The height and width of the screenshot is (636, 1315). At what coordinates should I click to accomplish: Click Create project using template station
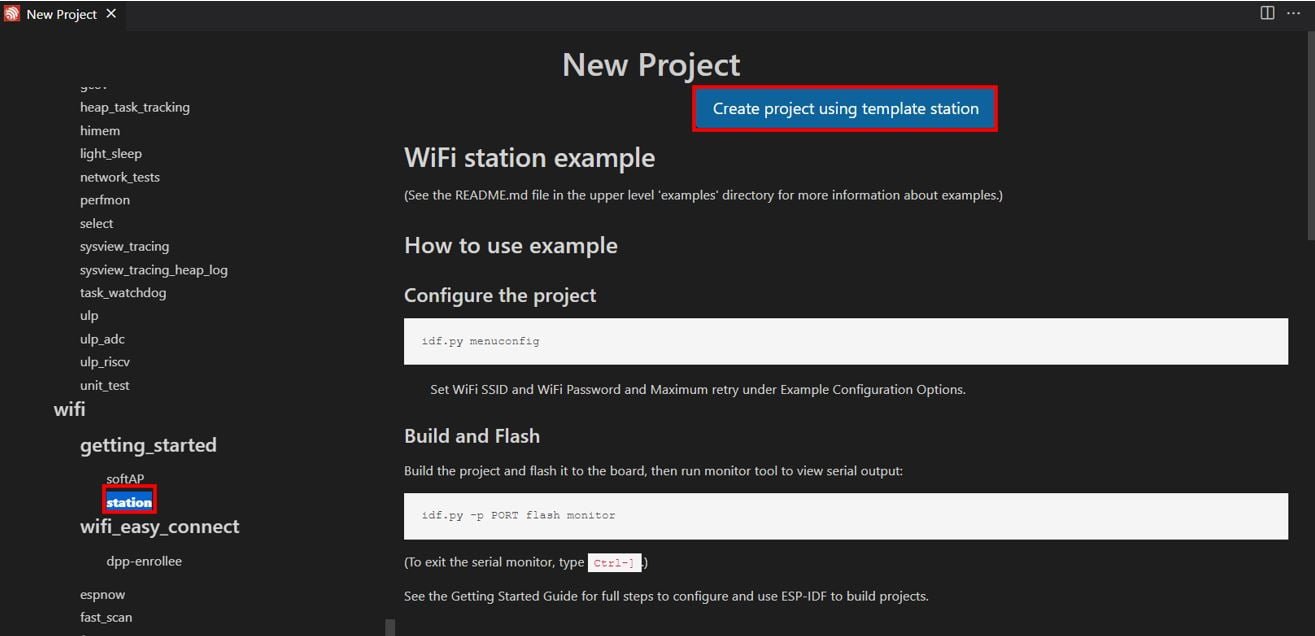844,108
